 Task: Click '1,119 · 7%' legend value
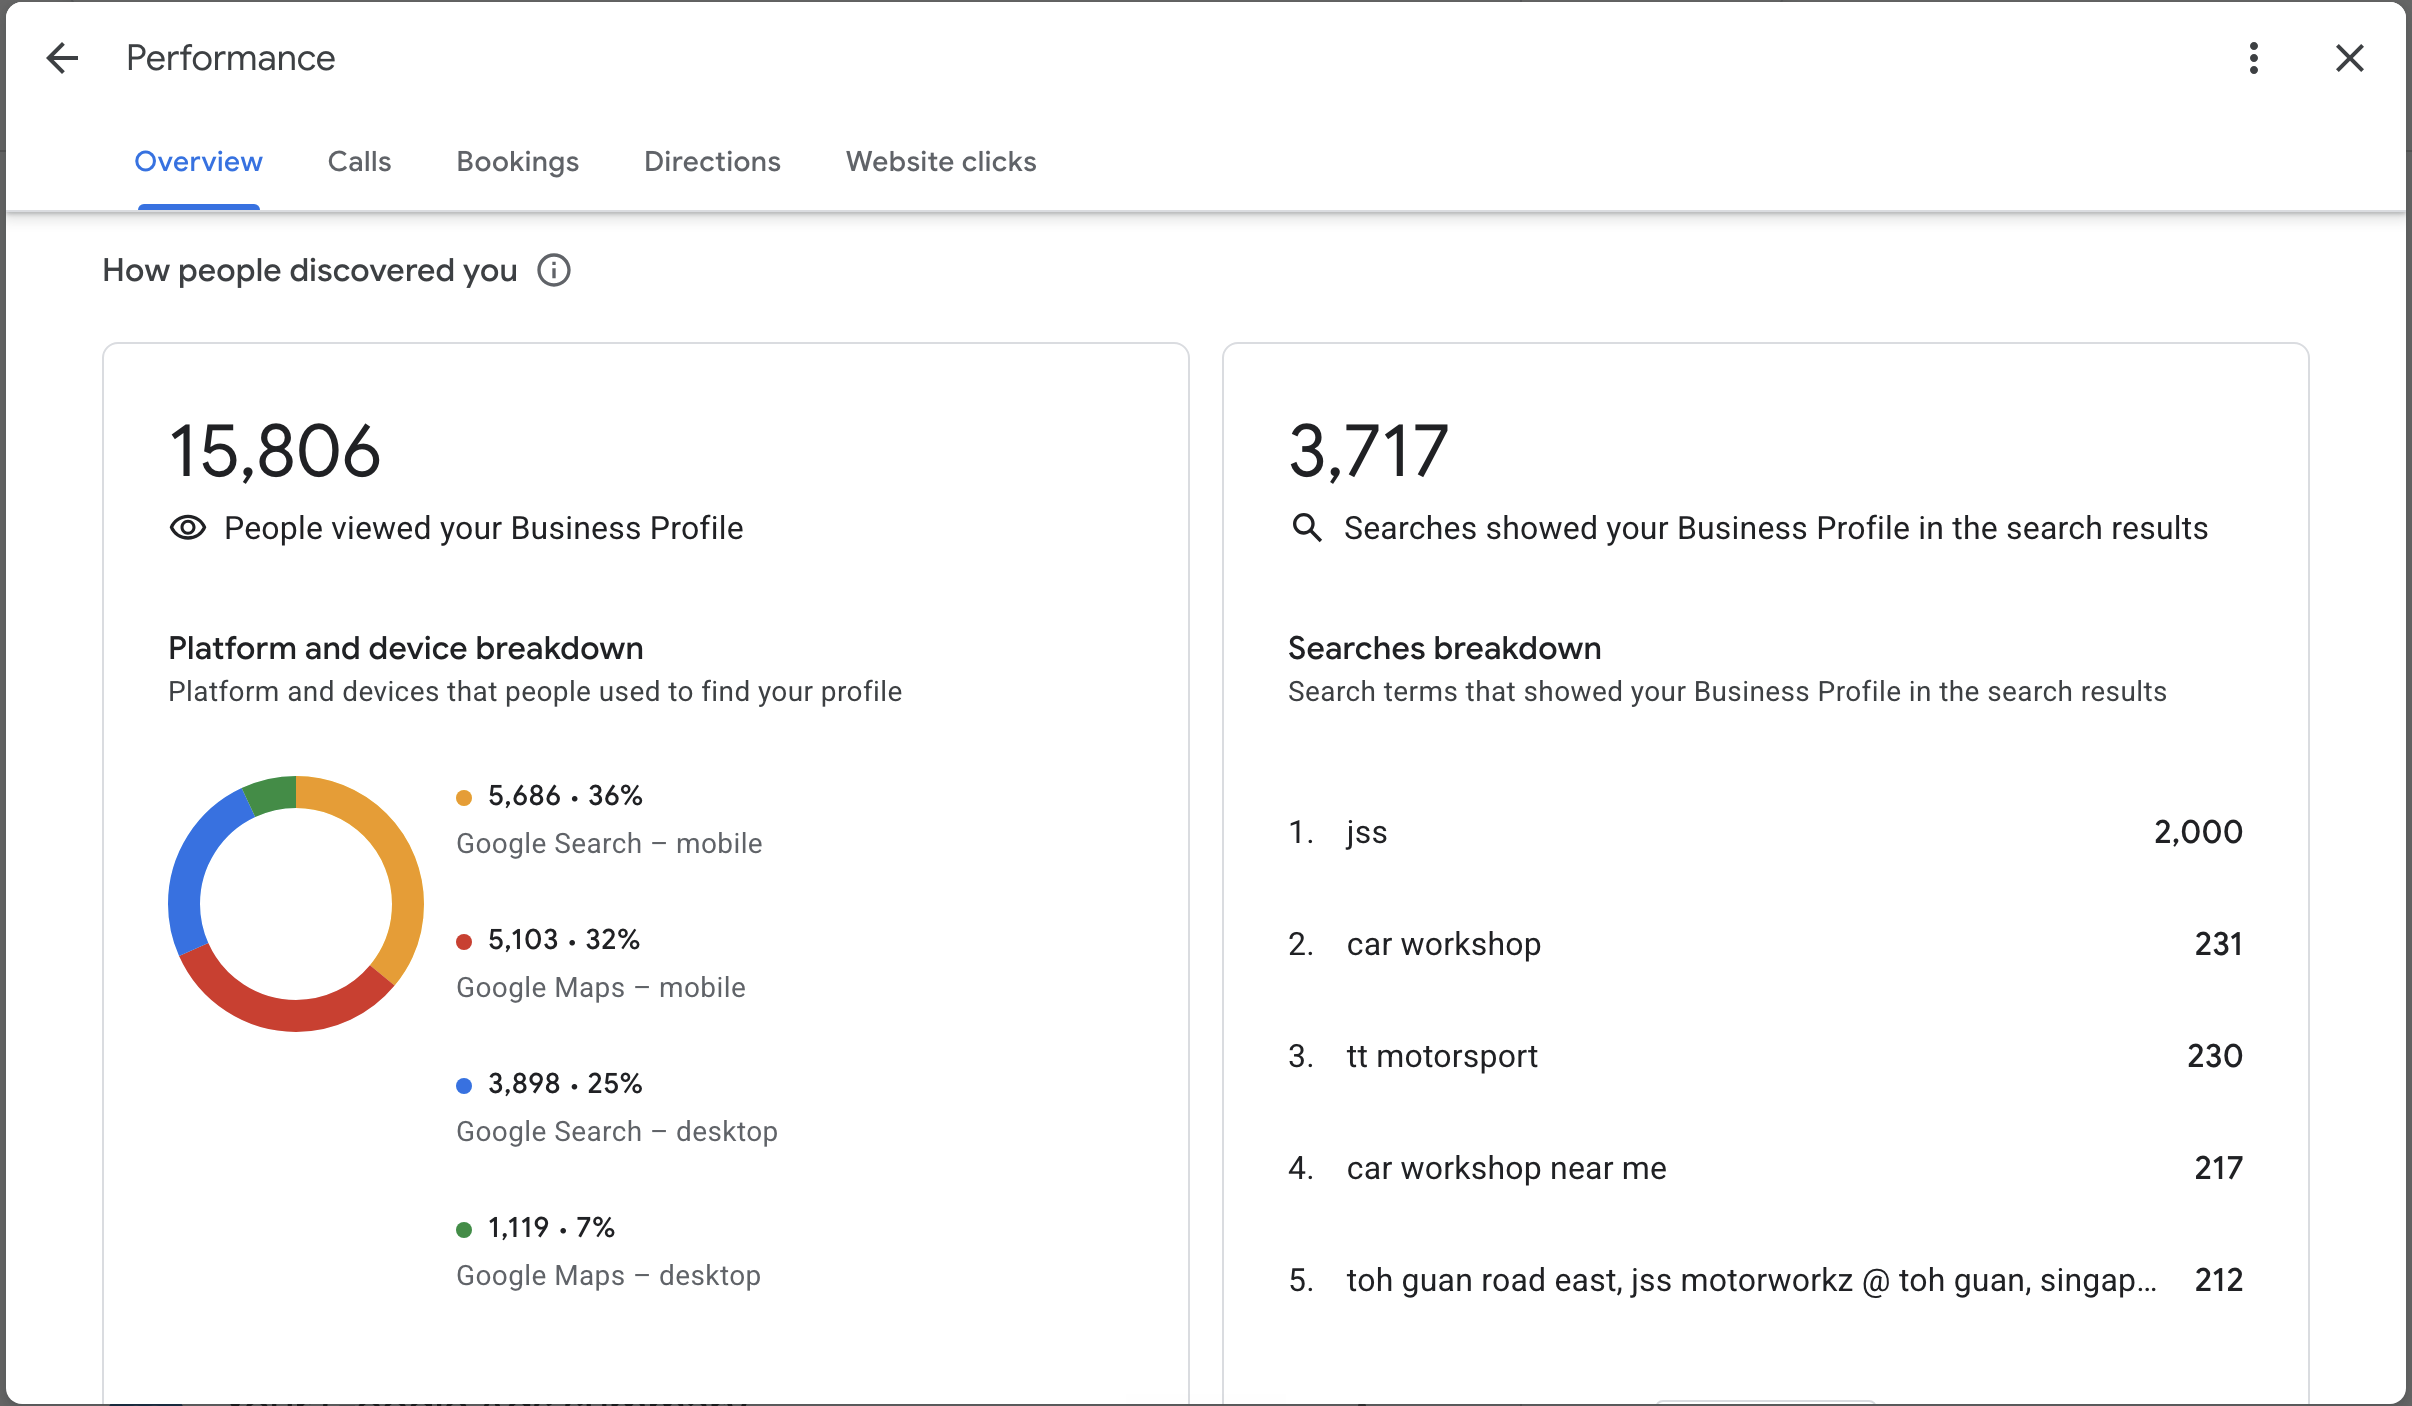pos(551,1228)
